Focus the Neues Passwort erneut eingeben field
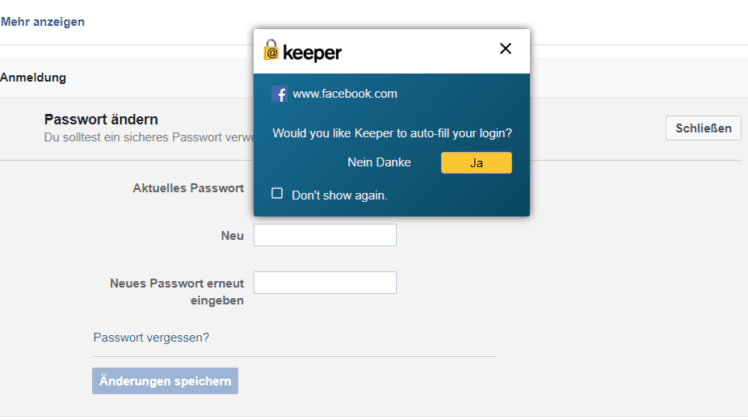The height and width of the screenshot is (420, 748). tap(325, 283)
